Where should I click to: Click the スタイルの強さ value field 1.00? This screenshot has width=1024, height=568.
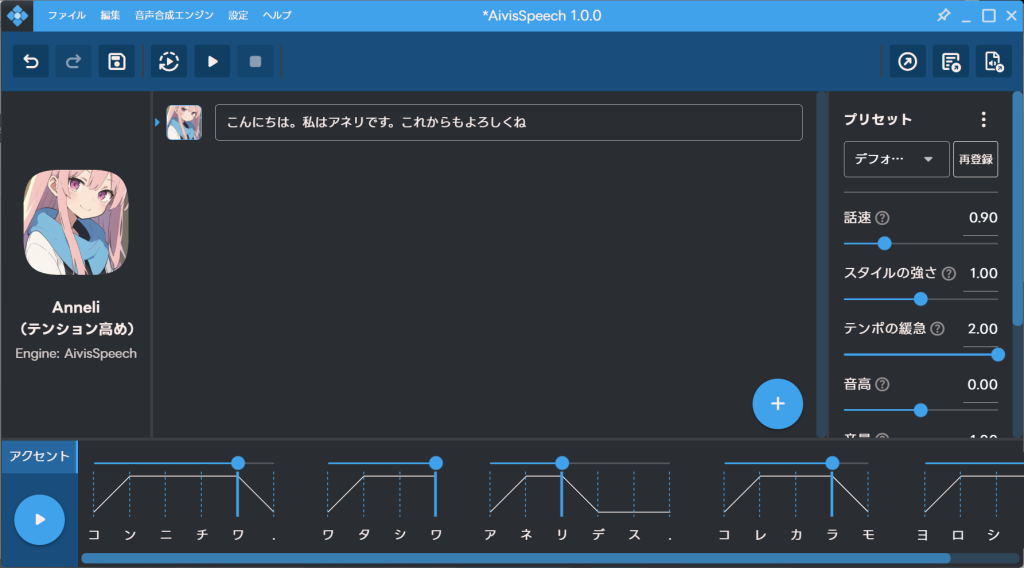980,274
